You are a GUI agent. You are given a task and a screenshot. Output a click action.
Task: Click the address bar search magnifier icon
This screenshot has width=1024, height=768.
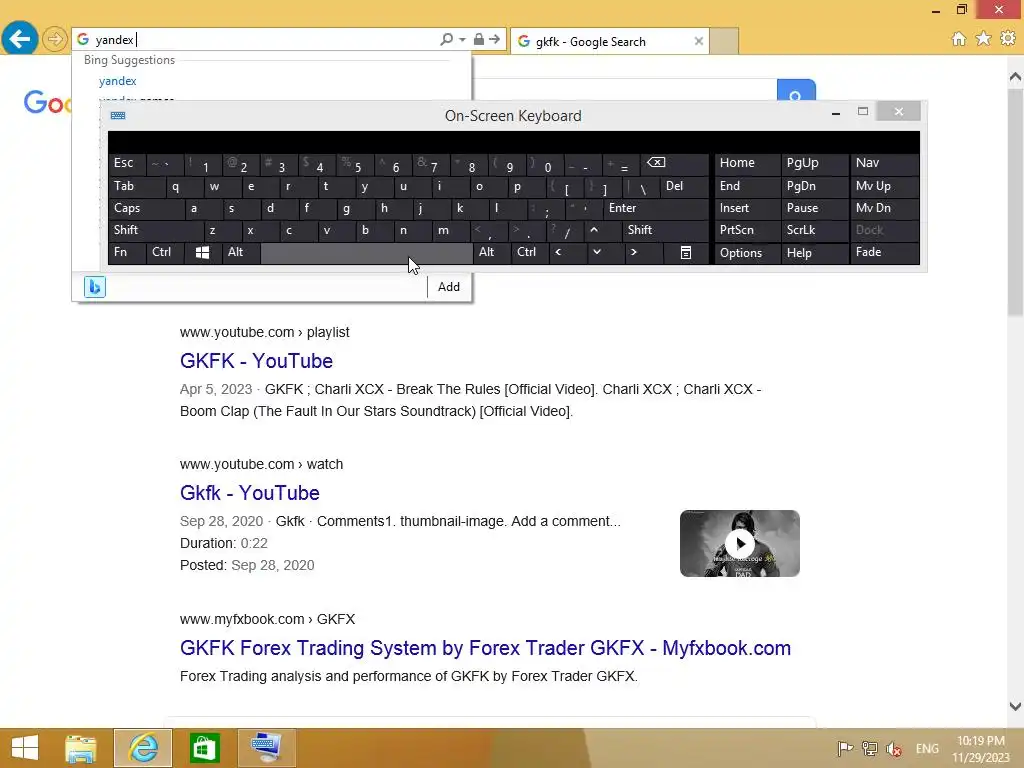tap(446, 39)
